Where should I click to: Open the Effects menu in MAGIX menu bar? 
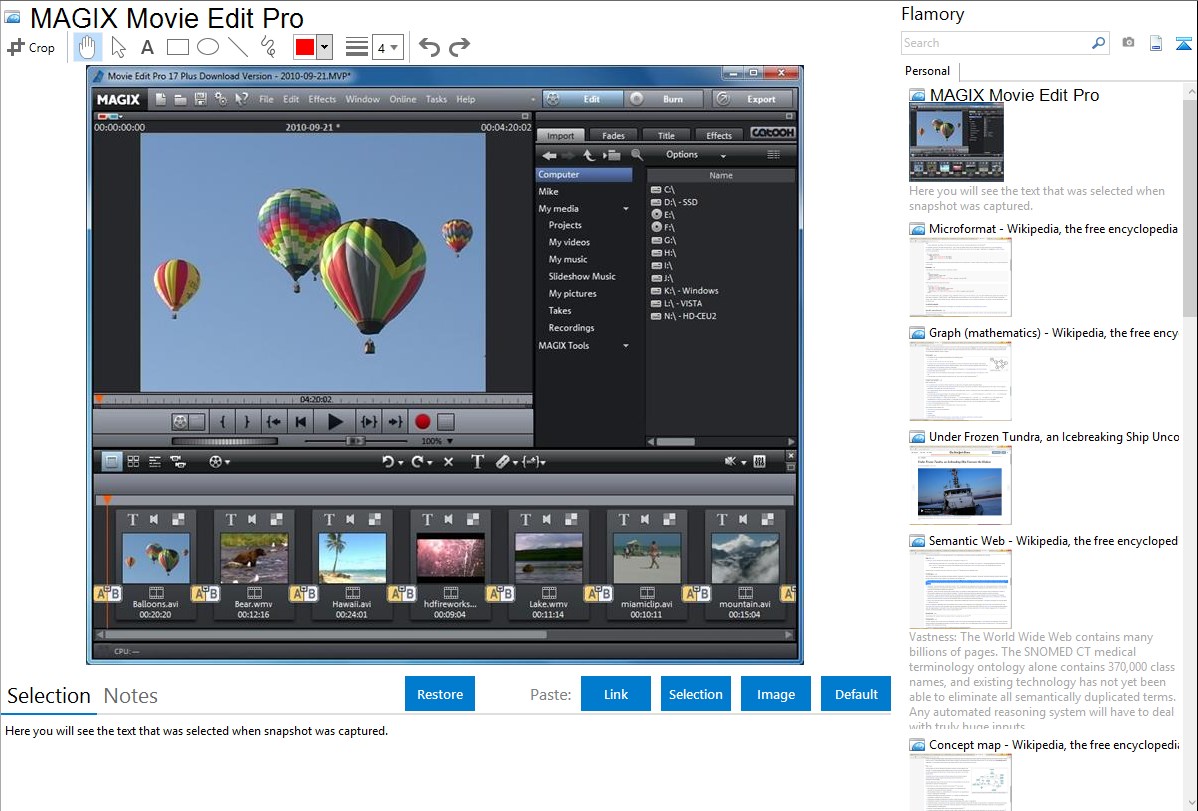point(322,99)
